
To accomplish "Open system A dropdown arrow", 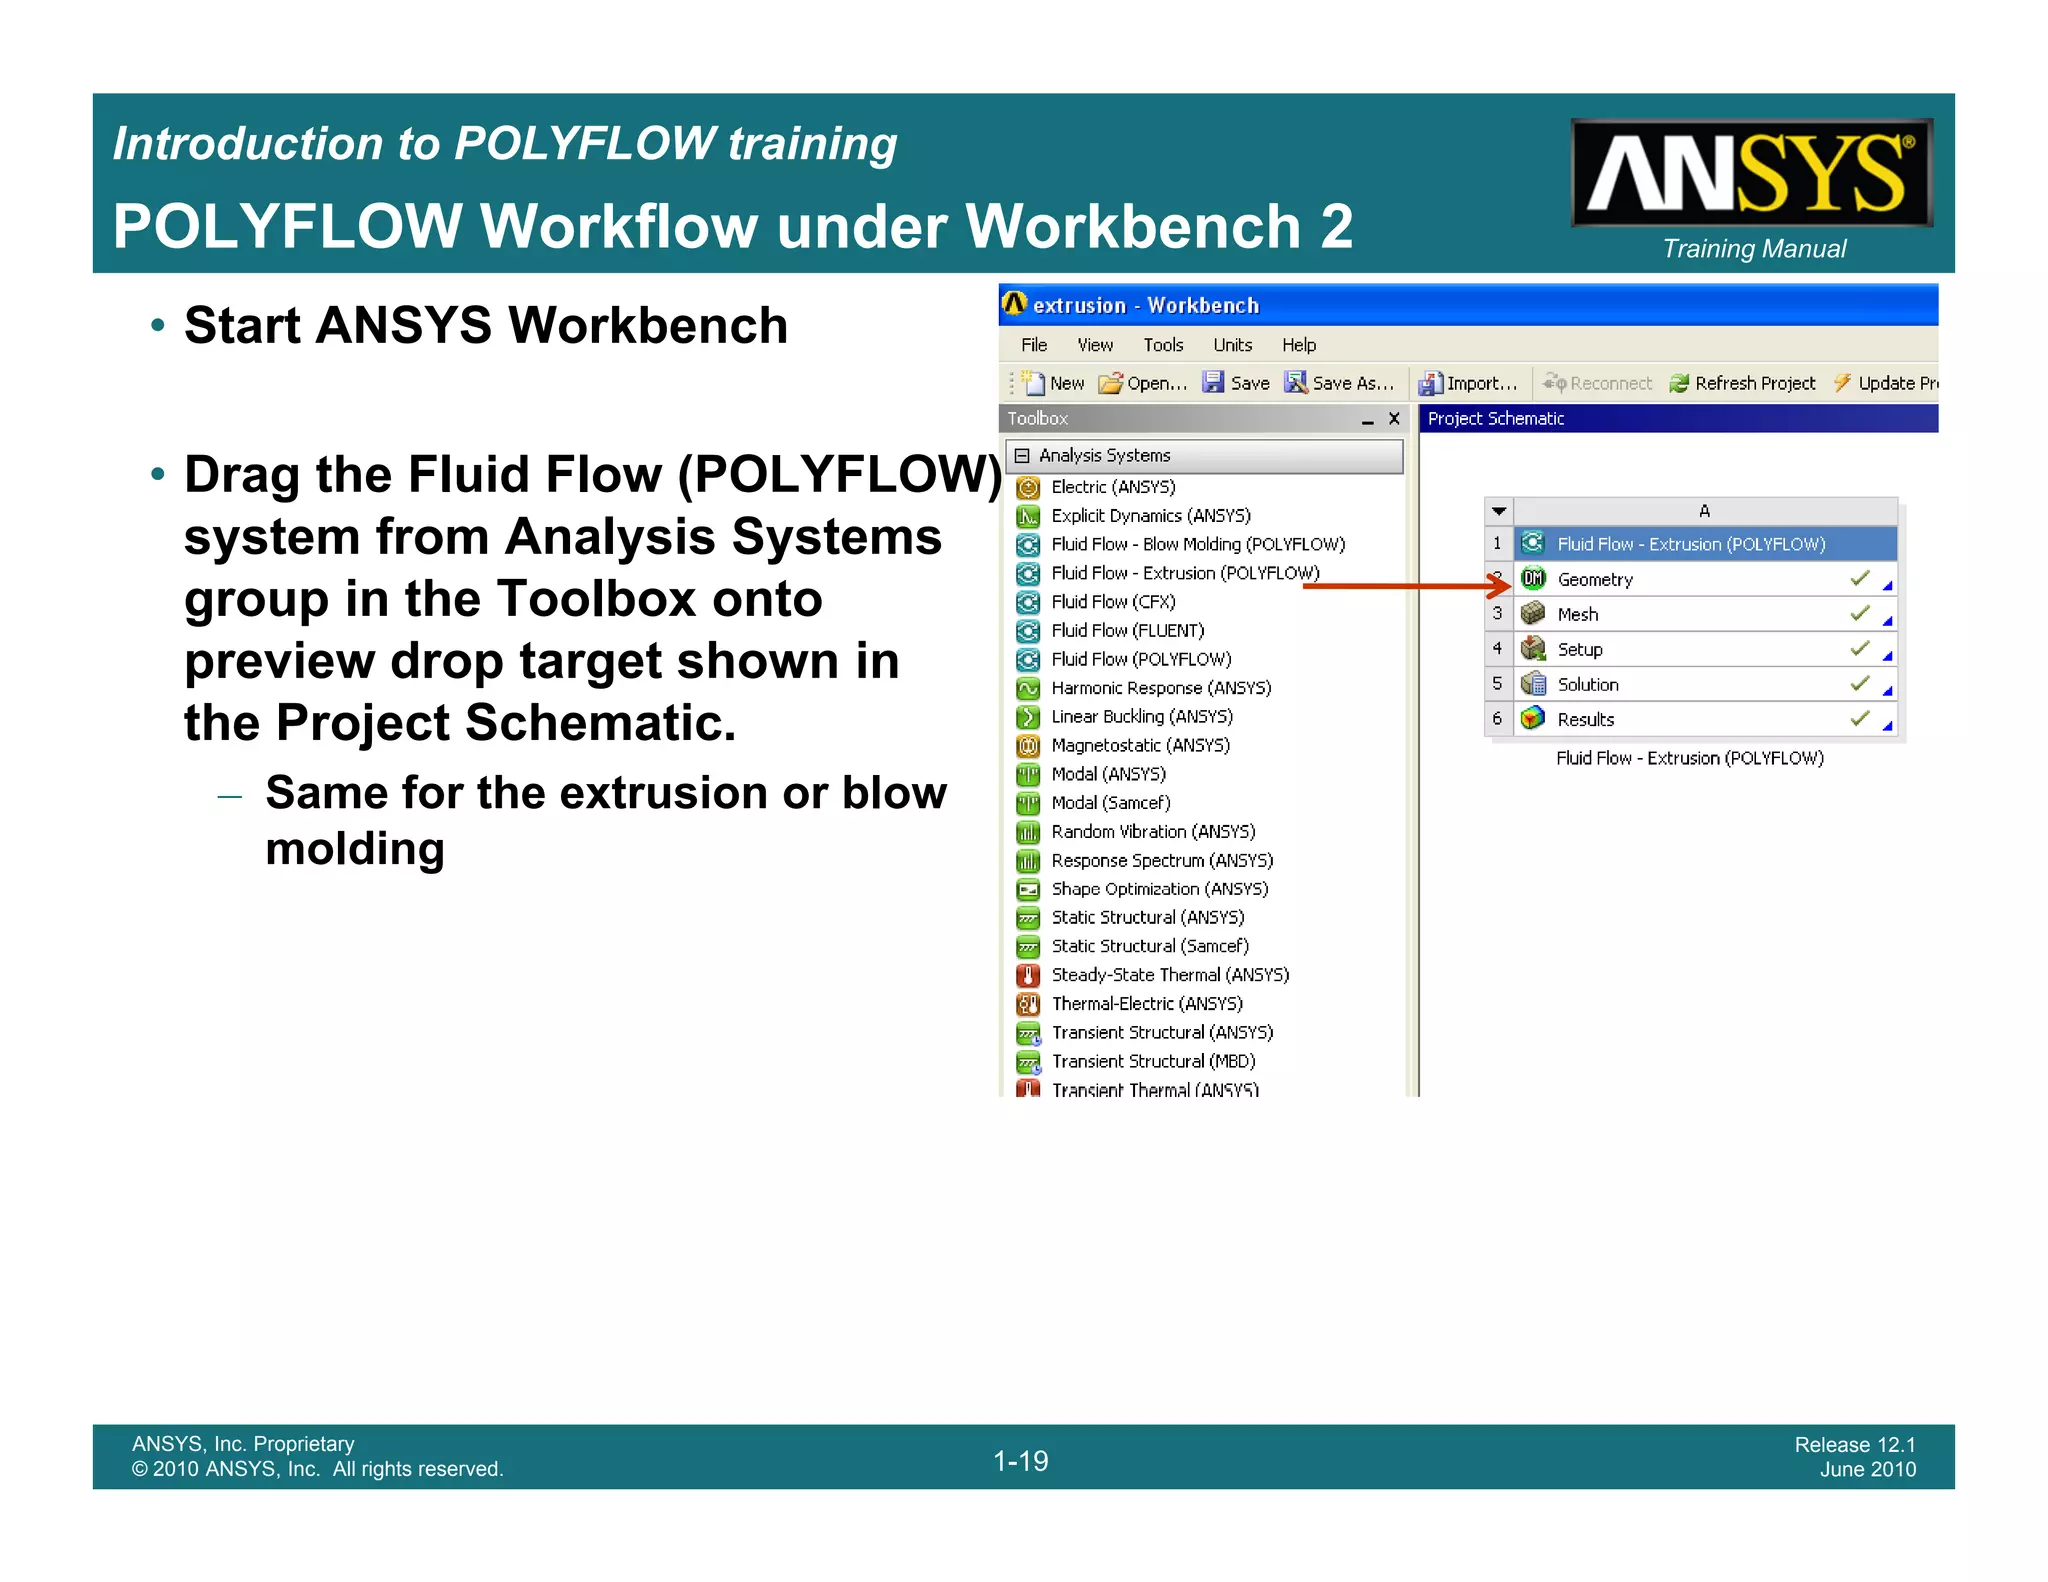I will click(1498, 511).
